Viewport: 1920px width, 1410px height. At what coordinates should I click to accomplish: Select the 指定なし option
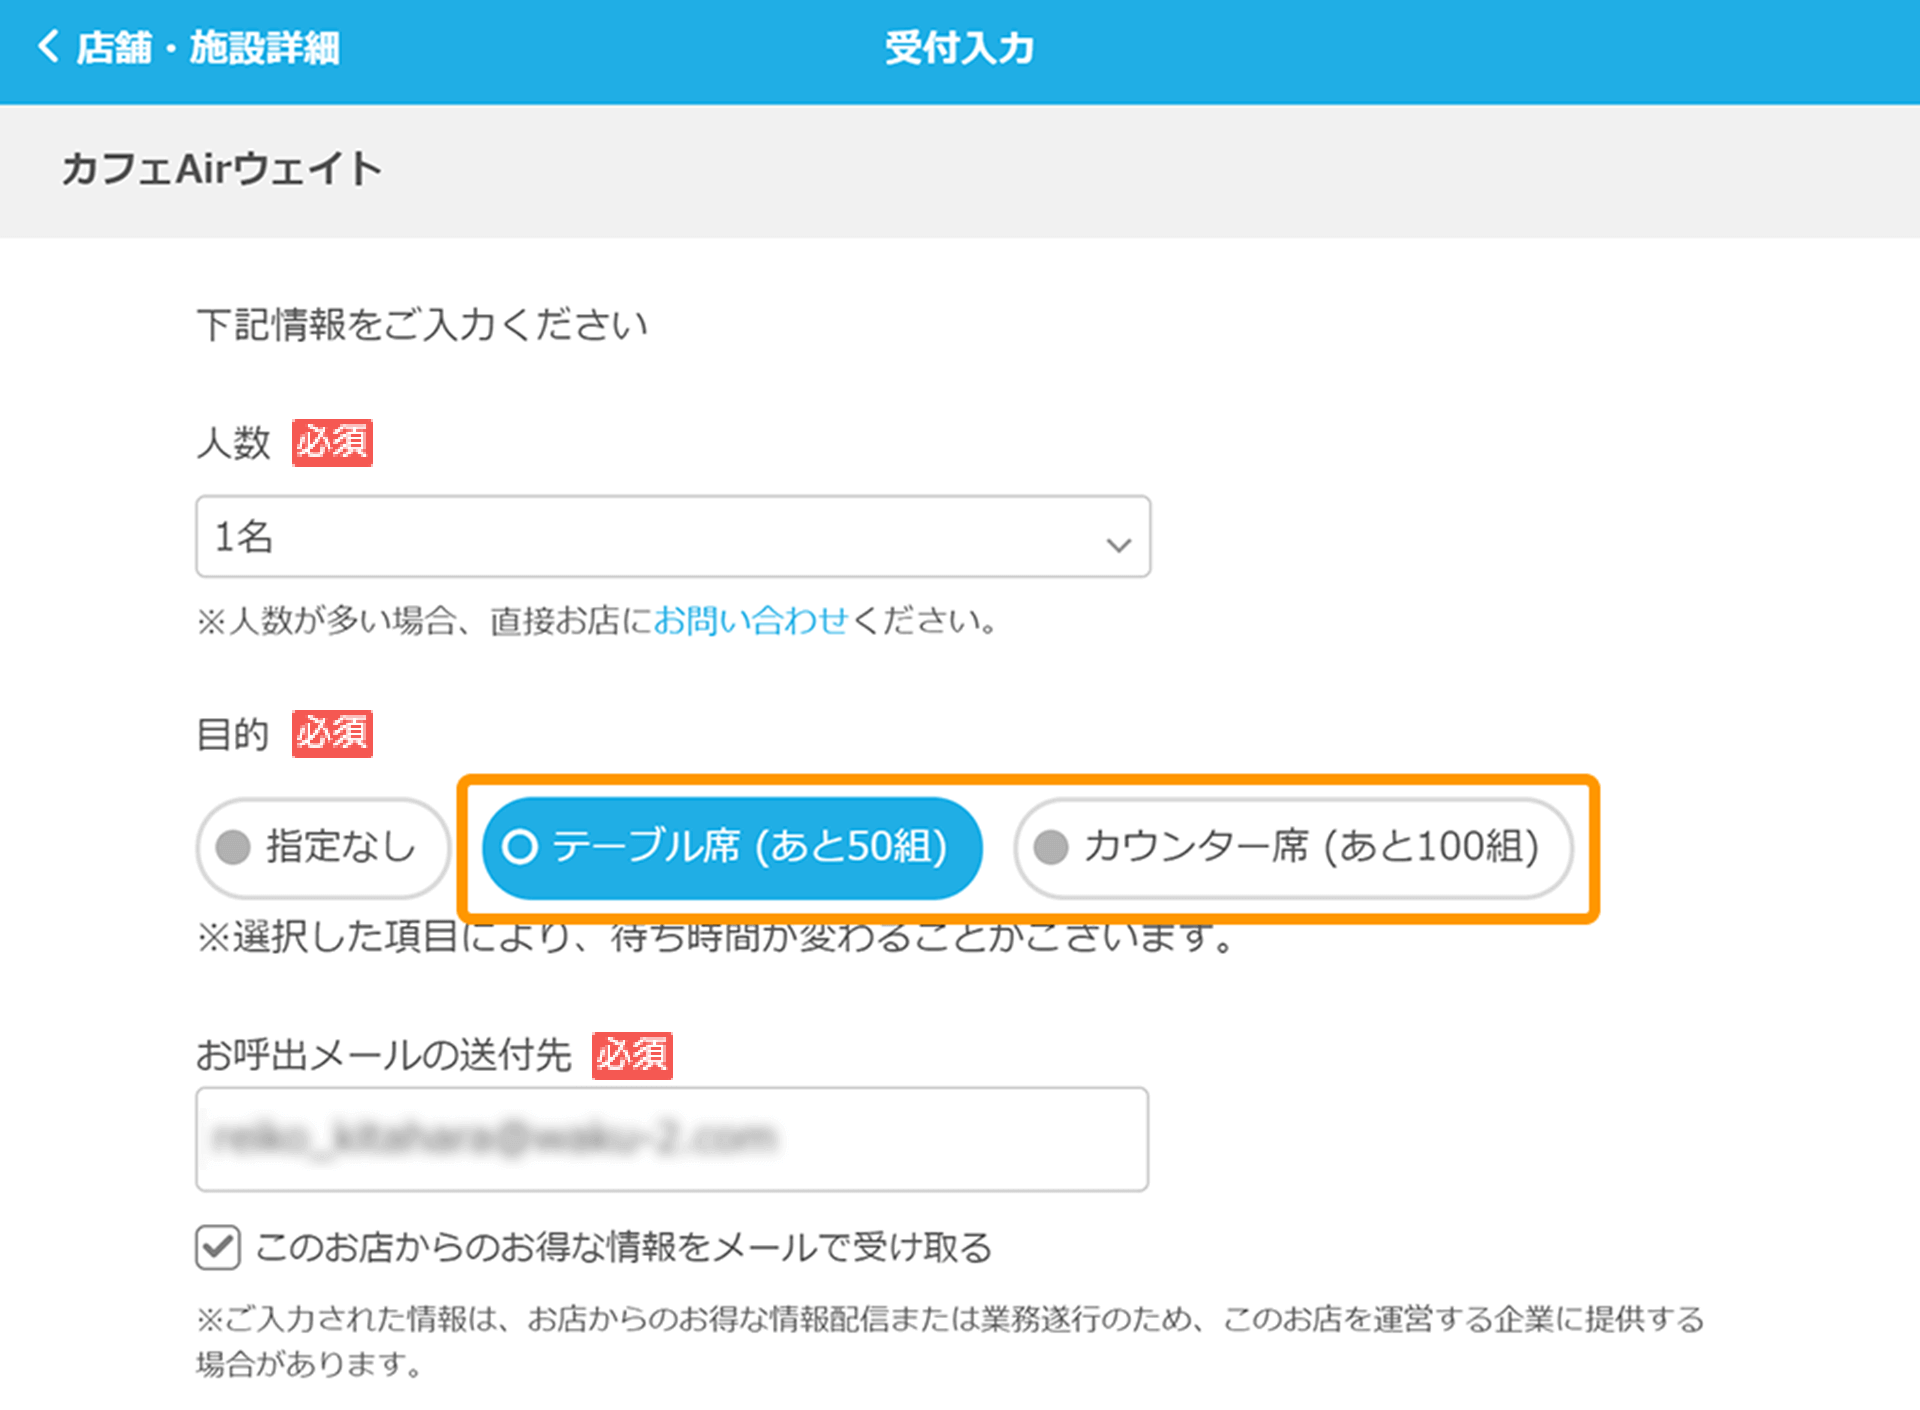323,847
